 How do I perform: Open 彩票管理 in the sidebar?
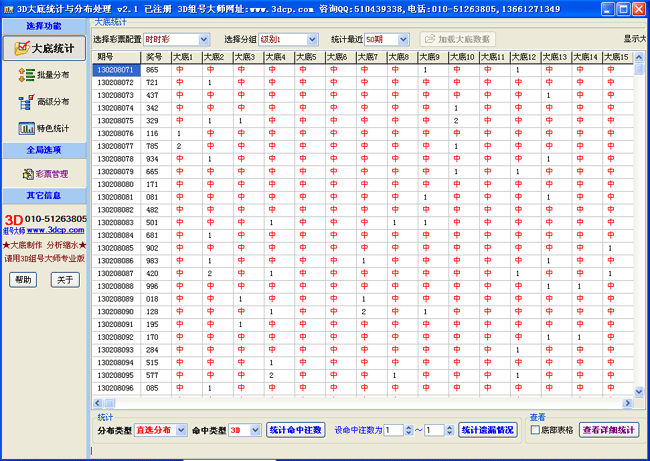pos(43,173)
